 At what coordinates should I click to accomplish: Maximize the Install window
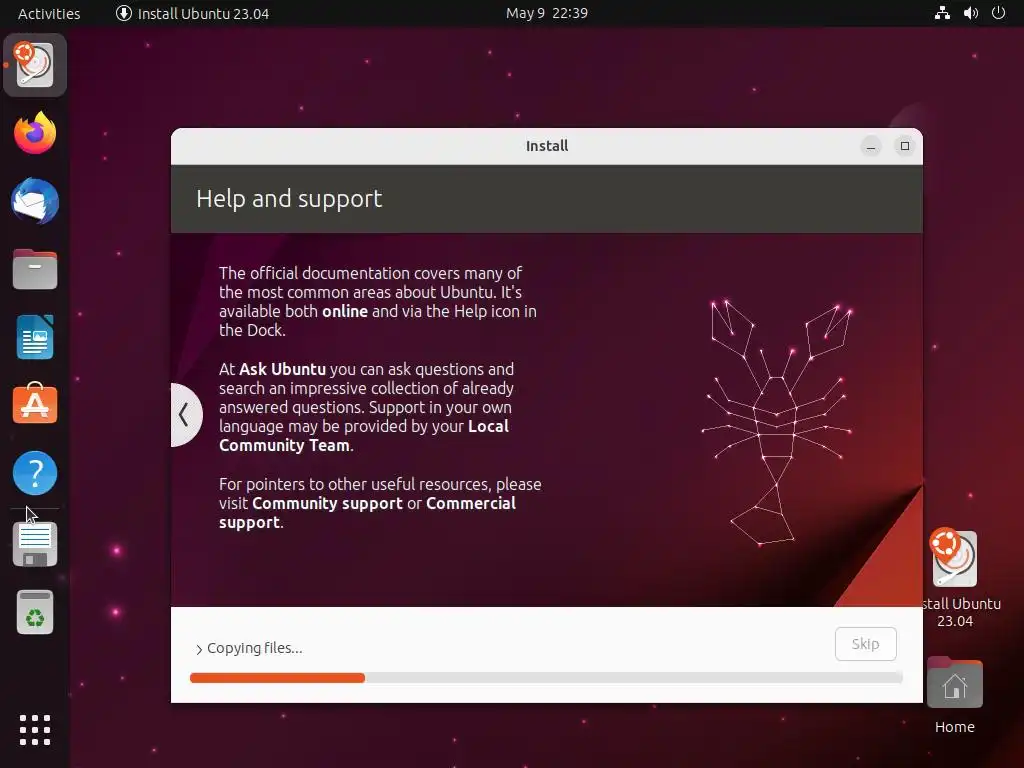point(904,146)
